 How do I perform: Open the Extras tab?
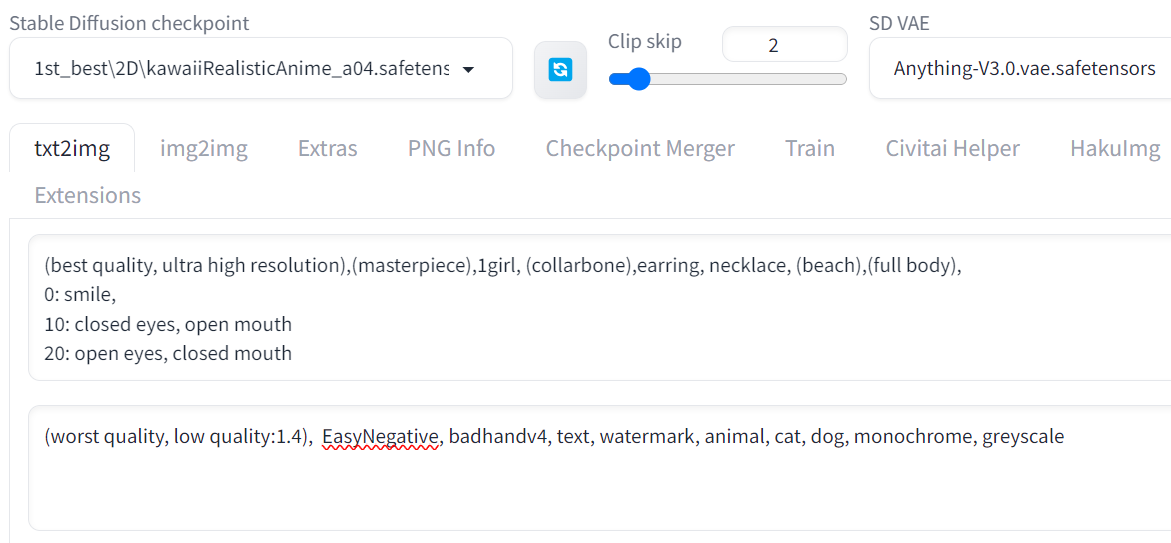[327, 149]
